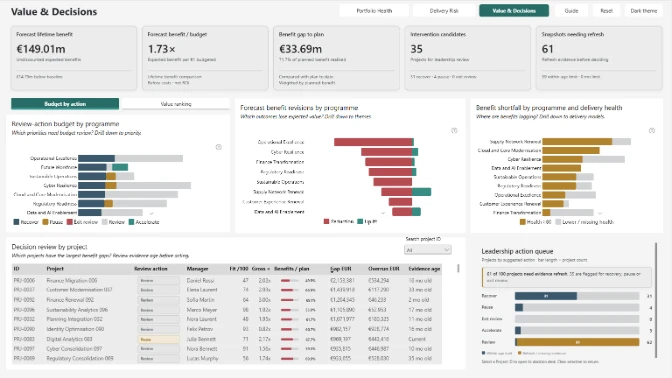Screen dimensions: 672x378
Task: Open Review action dropdown for Customer Modernisation 037
Action: tap(158, 290)
